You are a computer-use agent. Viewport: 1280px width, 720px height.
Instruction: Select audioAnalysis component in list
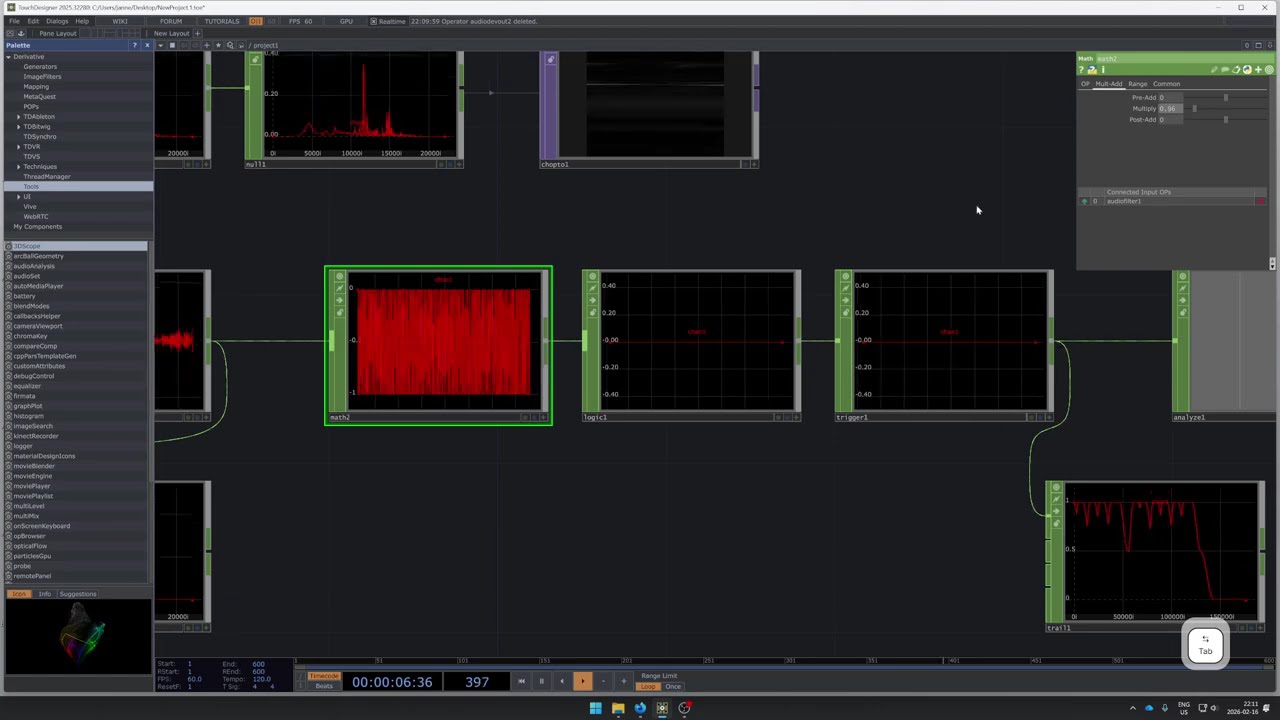pos(34,266)
